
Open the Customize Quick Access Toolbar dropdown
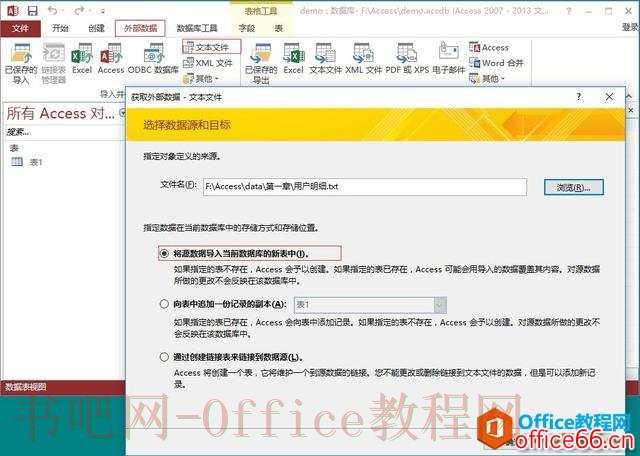tap(102, 11)
